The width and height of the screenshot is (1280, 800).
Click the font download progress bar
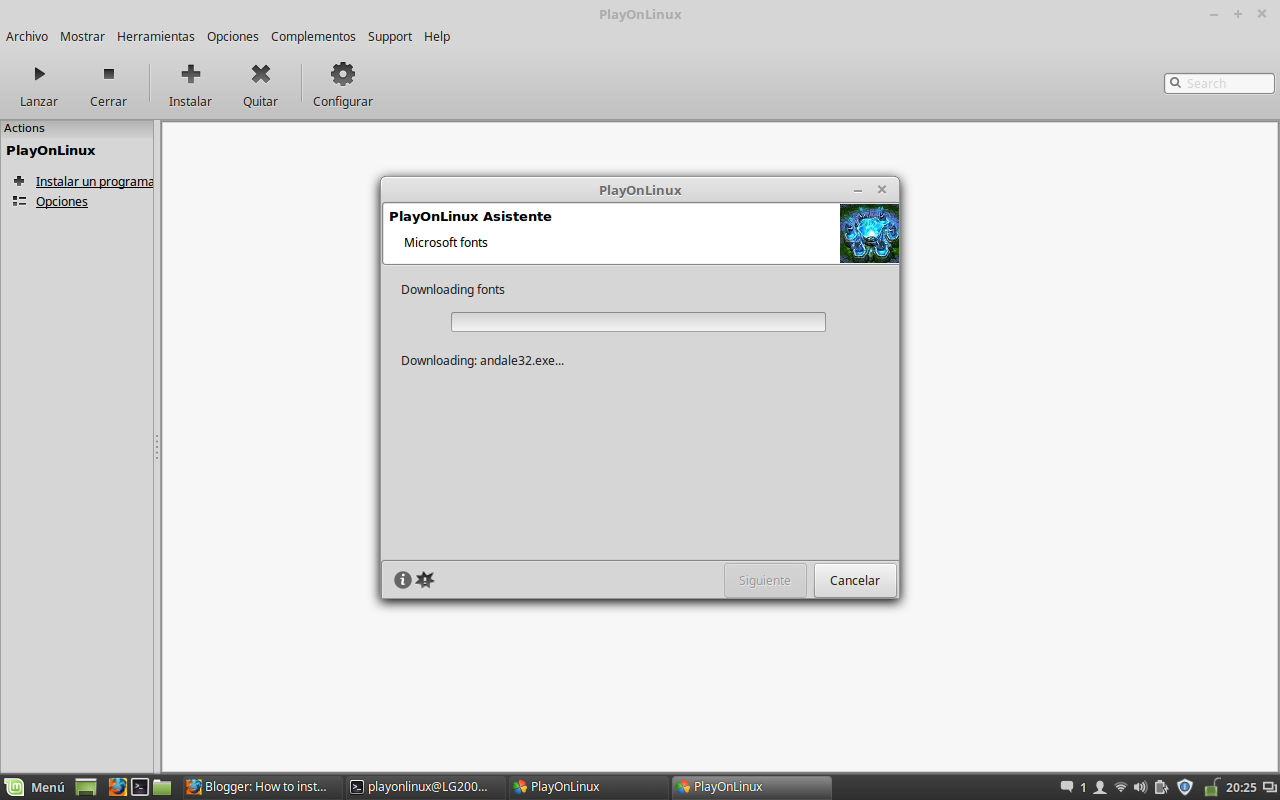638,322
